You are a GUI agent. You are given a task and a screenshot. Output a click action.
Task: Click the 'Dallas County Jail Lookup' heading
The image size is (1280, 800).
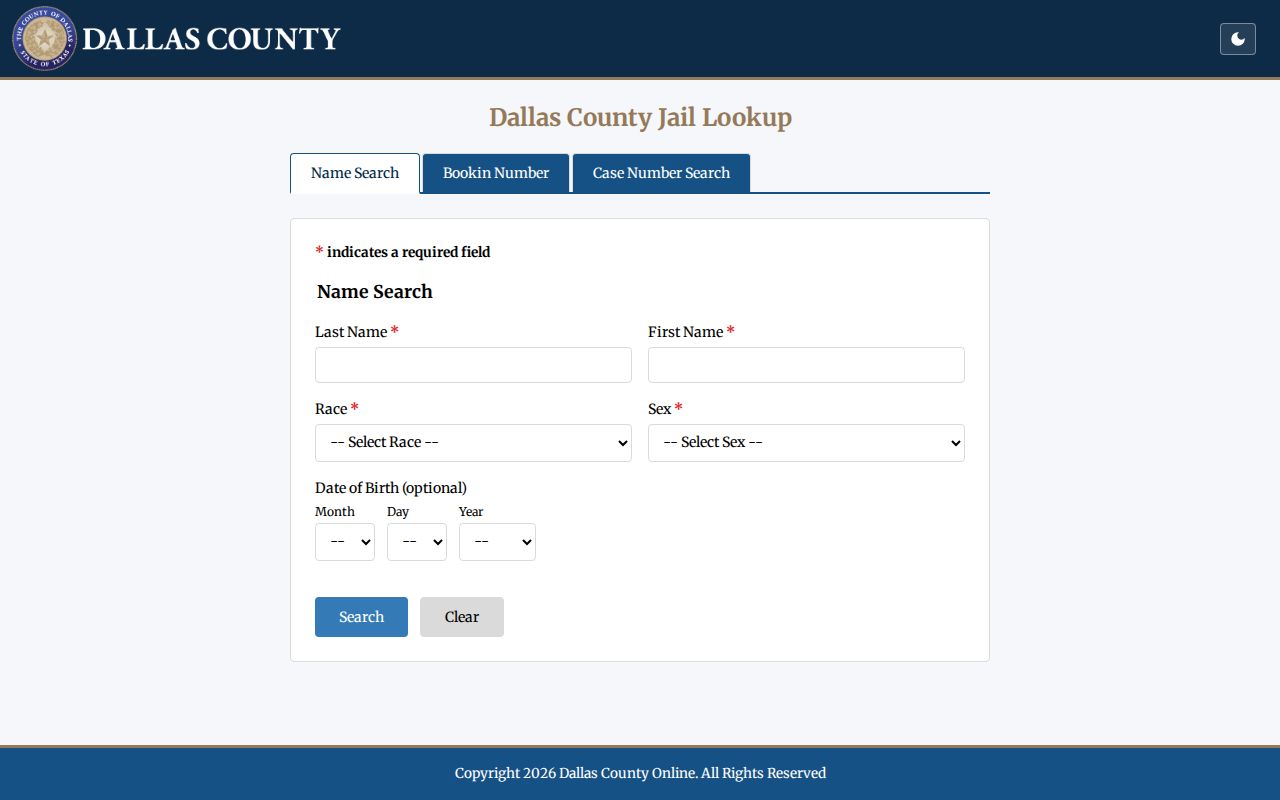[640, 118]
